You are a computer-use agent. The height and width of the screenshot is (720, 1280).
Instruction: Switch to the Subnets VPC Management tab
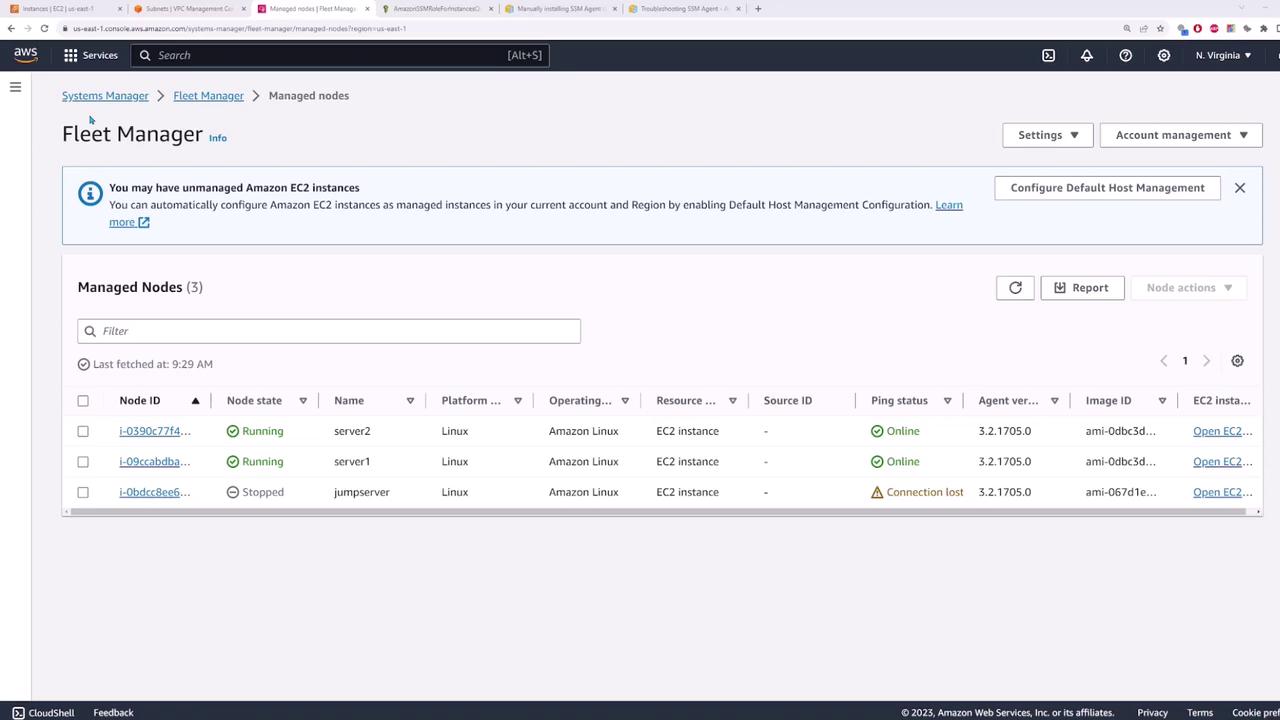(x=188, y=9)
